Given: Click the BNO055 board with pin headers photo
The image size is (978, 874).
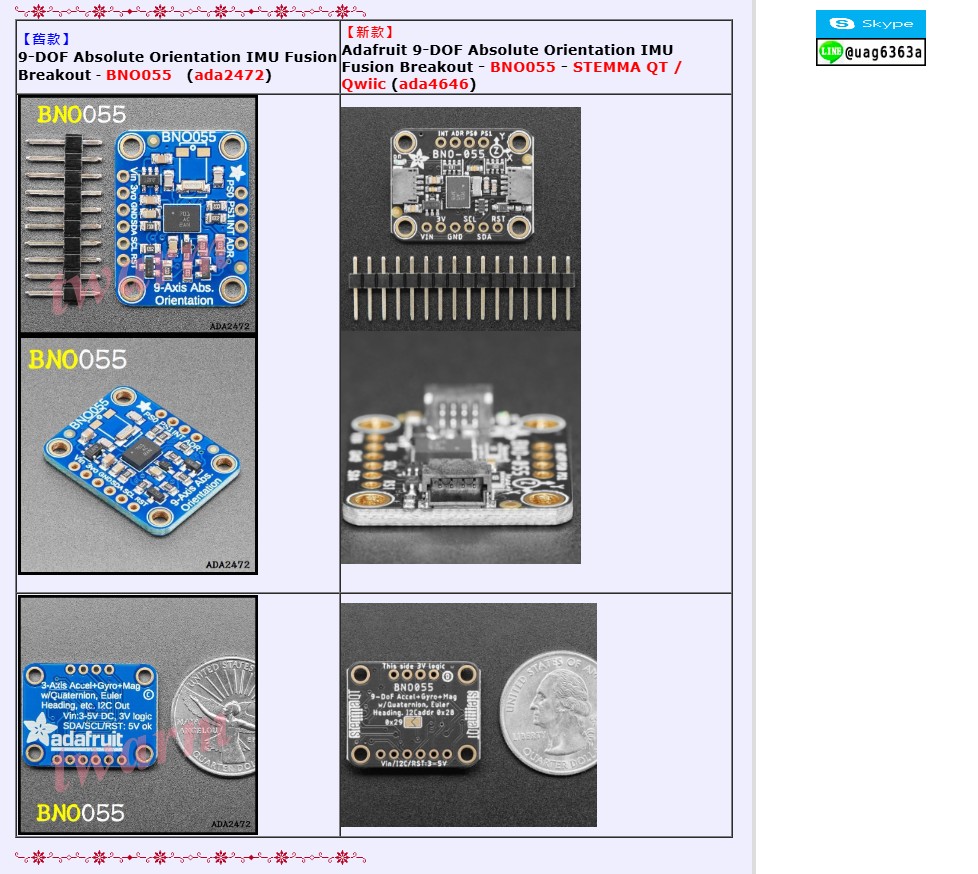Looking at the screenshot, I should coord(137,214).
